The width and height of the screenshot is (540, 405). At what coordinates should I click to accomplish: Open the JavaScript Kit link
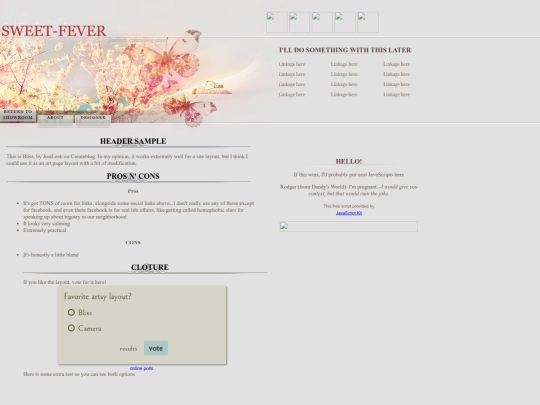349,213
